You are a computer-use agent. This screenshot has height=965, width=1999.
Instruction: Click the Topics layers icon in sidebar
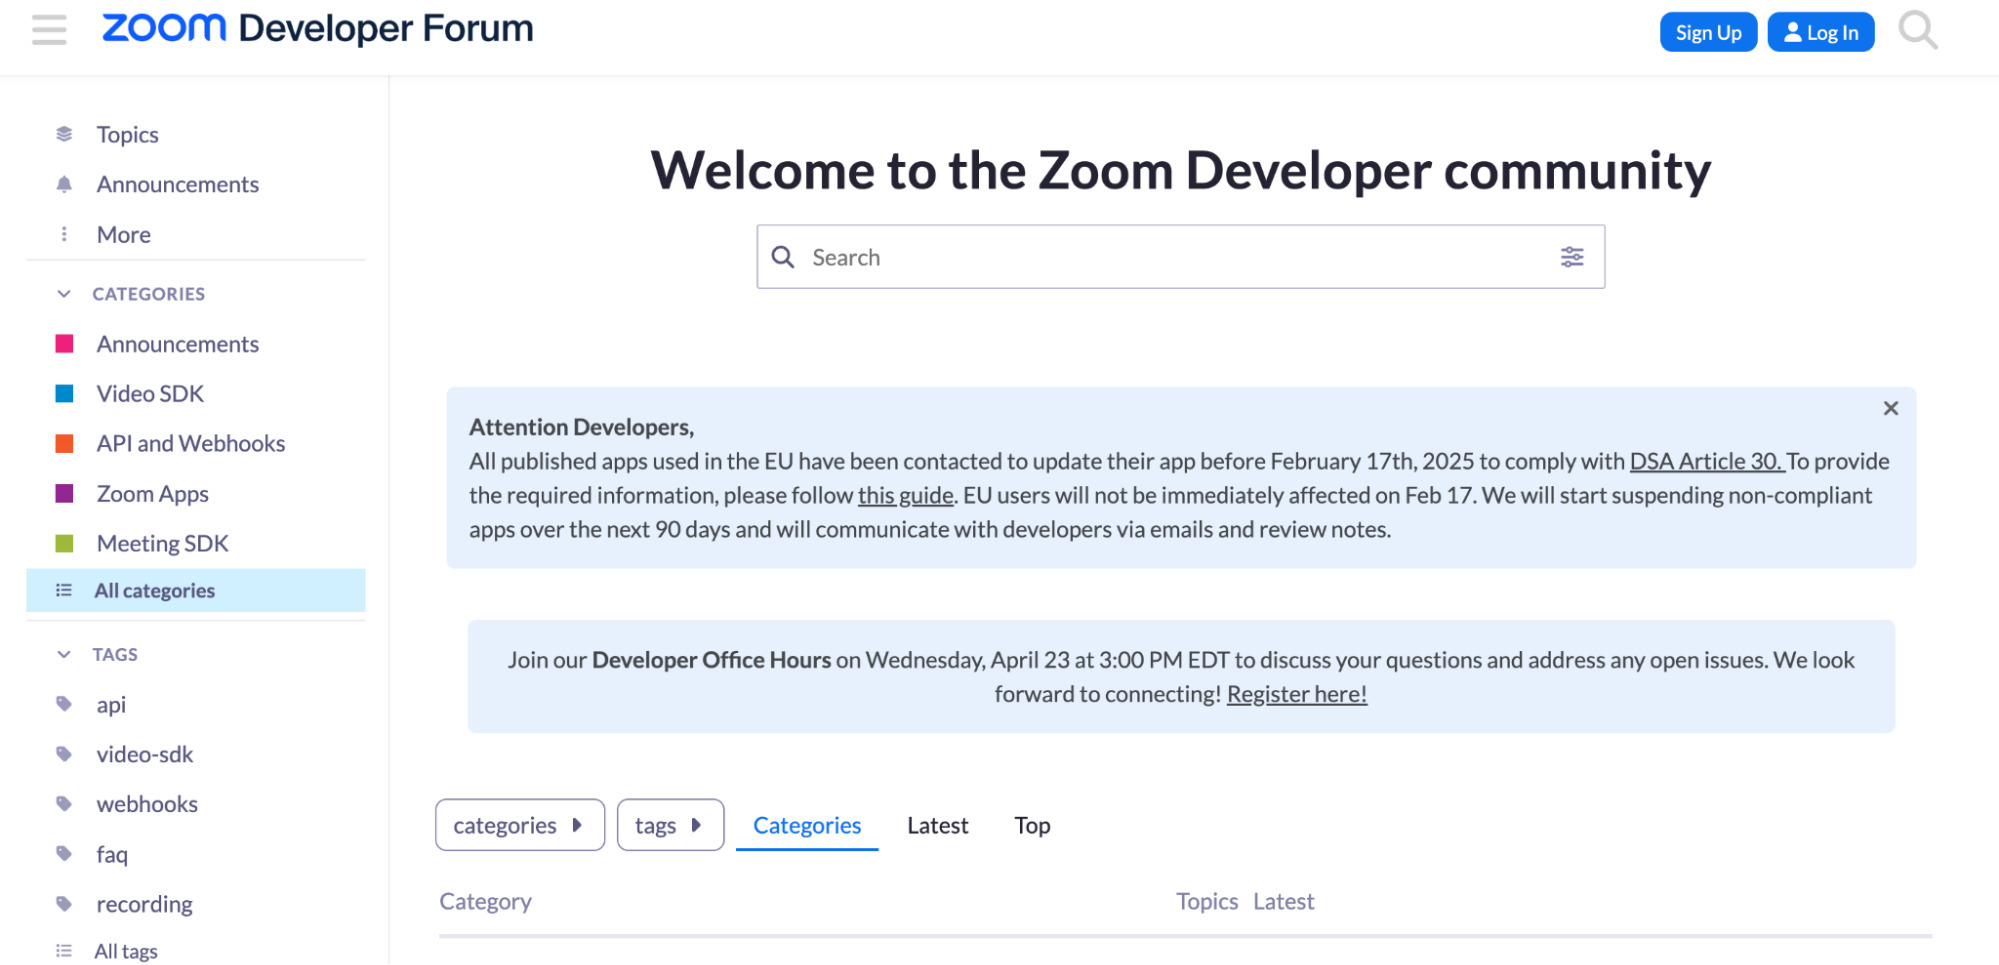pos(64,134)
